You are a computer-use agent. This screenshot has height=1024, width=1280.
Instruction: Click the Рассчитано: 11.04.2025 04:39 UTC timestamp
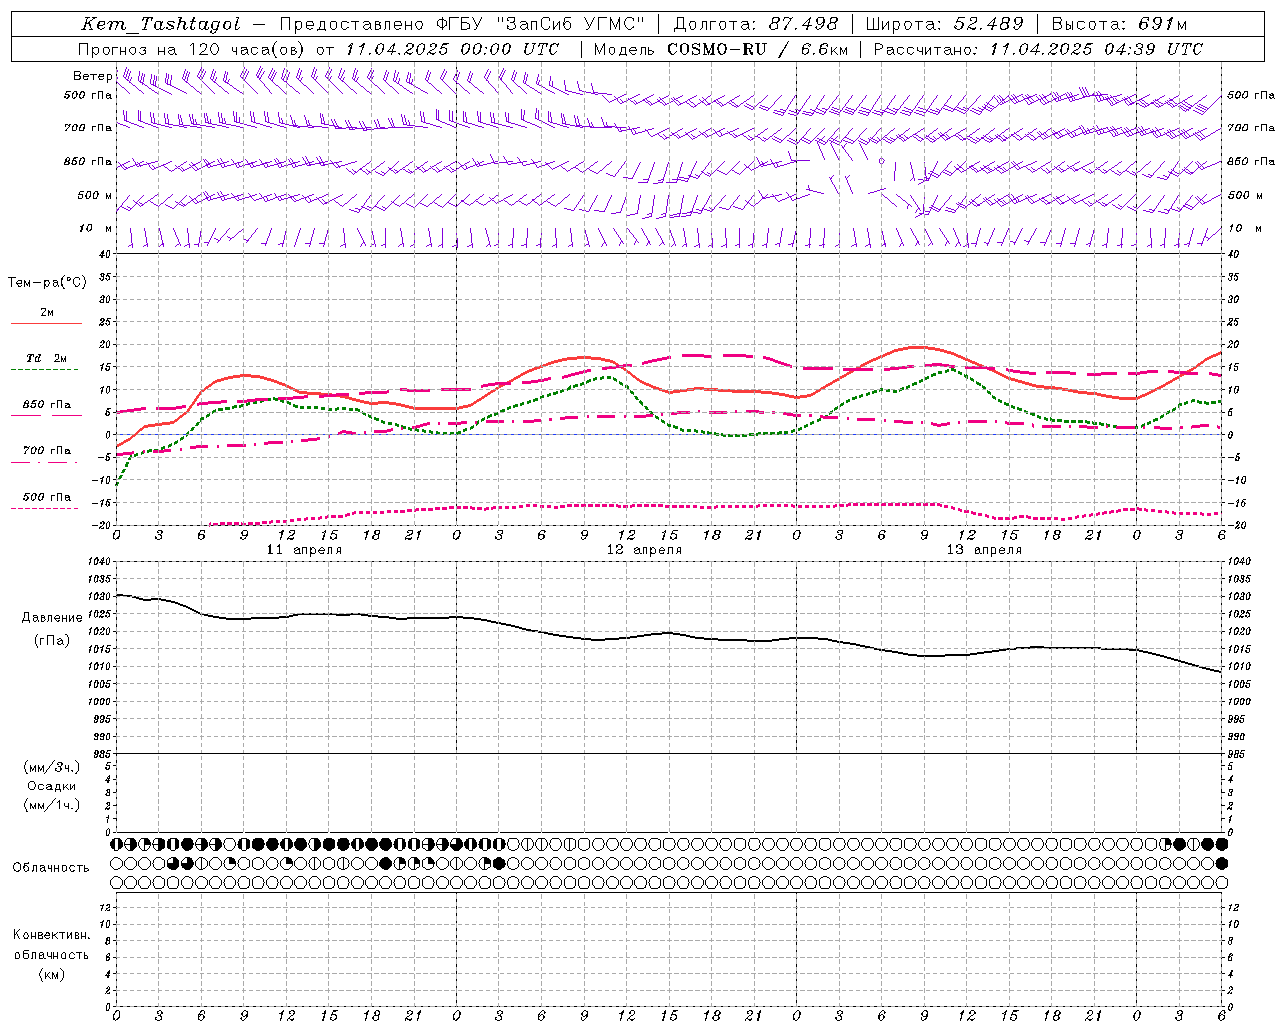click(1038, 49)
